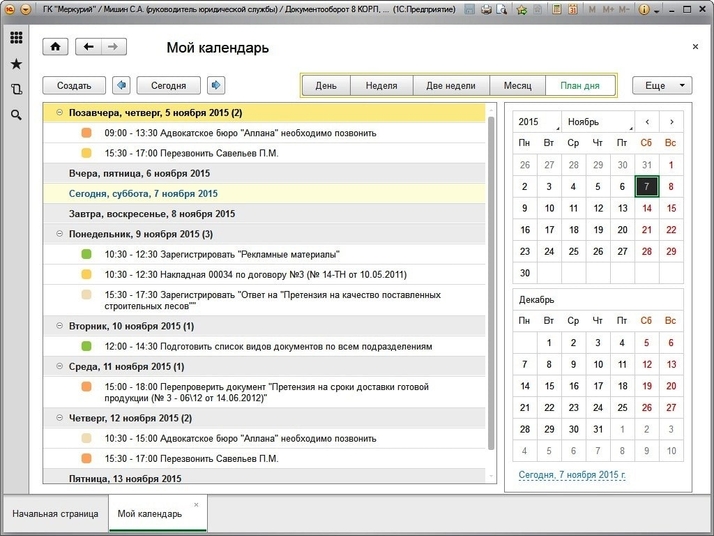Switch view to День
The height and width of the screenshot is (536, 714).
326,86
